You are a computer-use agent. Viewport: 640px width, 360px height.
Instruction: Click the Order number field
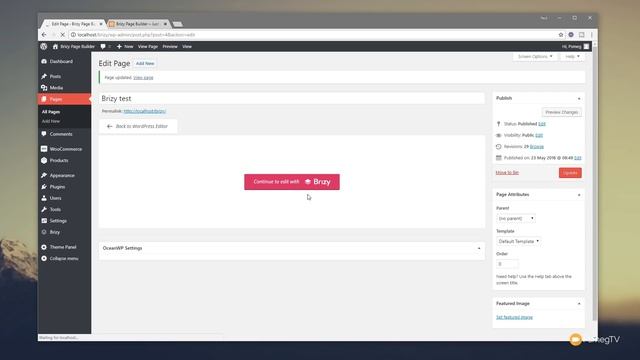[507, 264]
